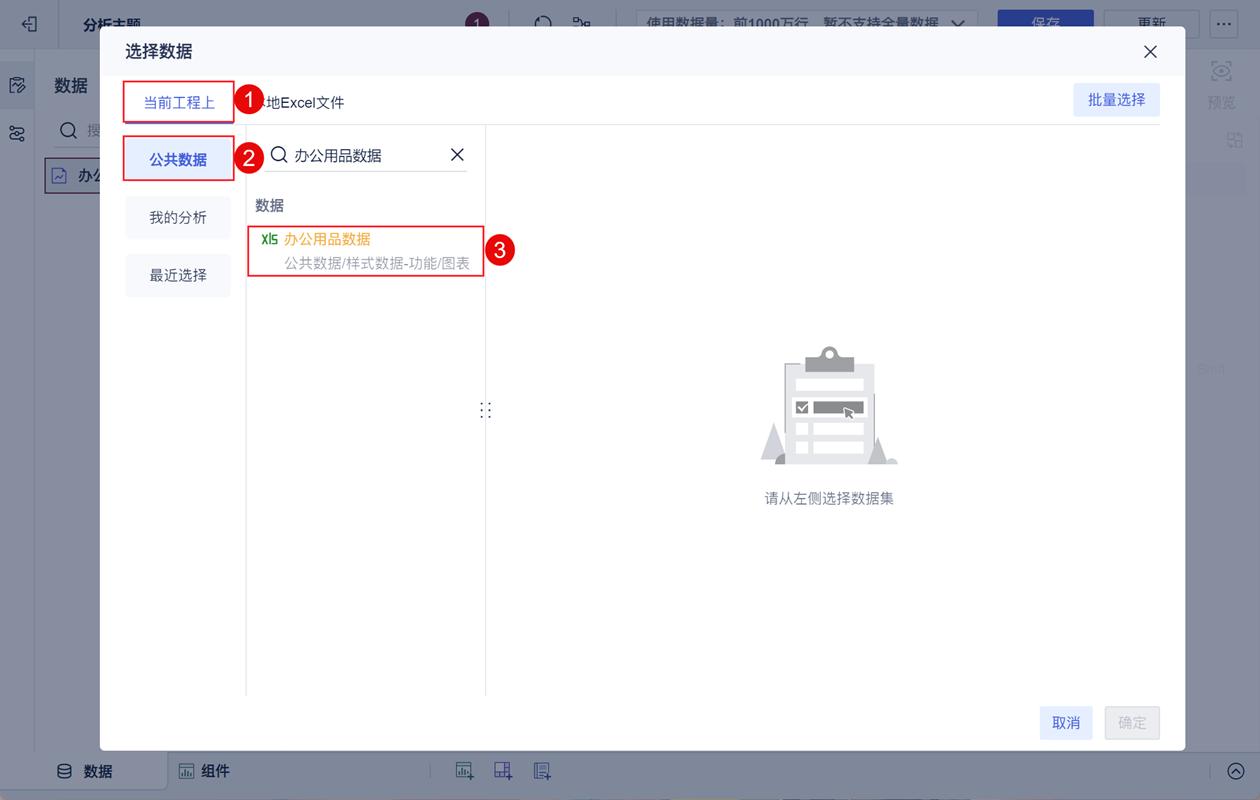The image size is (1260, 800).
Task: Click the path 公共数据/样式数据-功能/图表
Action: (x=377, y=263)
